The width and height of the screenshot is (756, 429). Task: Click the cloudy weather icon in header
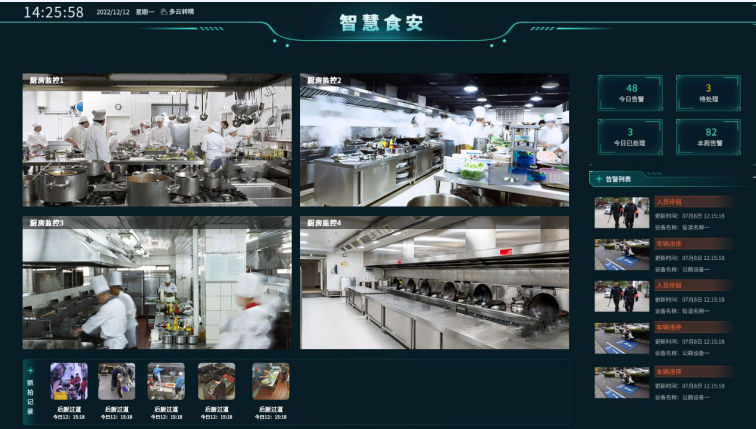(164, 13)
